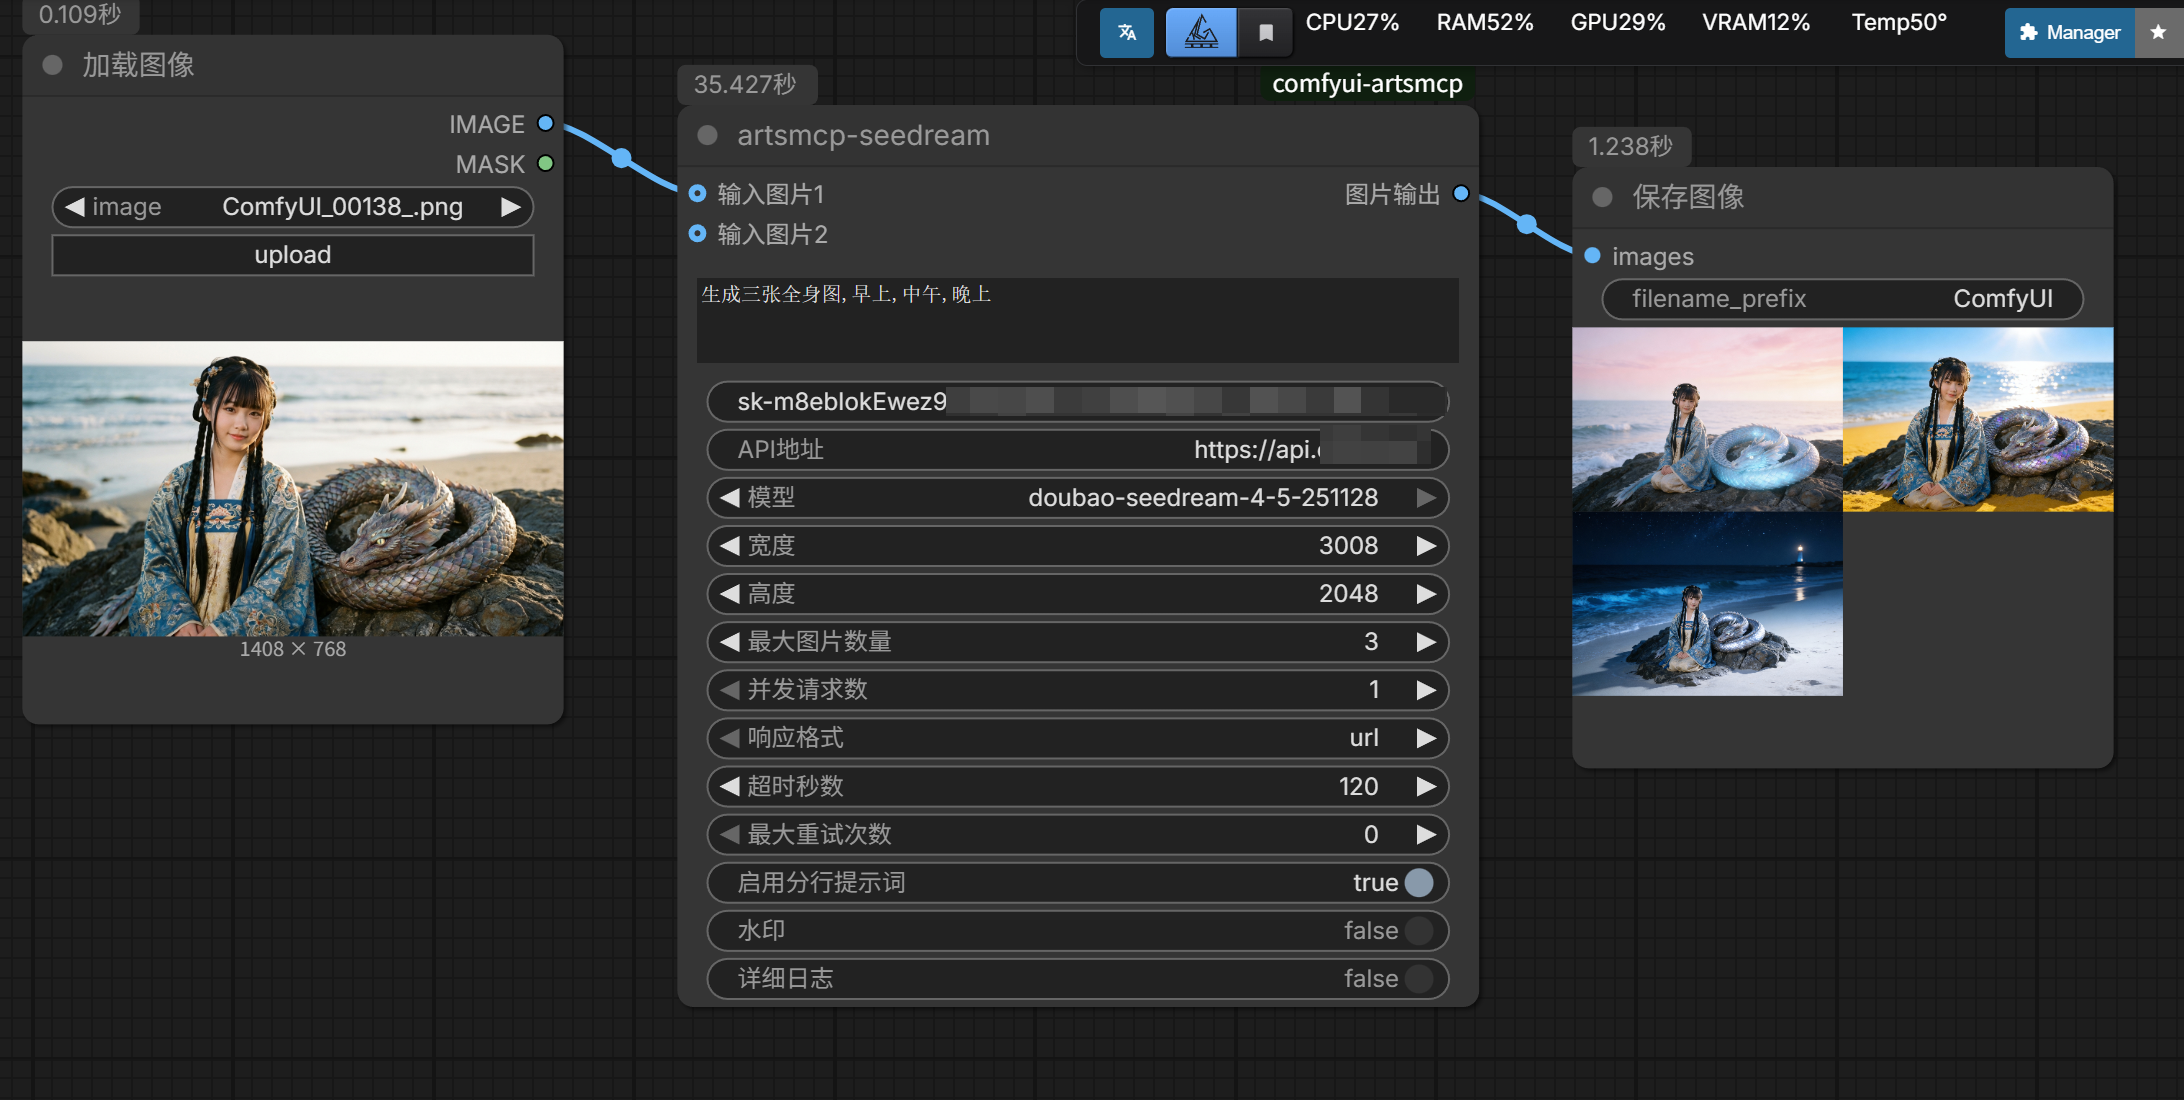Click the 图片输出 output connector dot
Screen dimensions: 2184x1100
click(x=1461, y=193)
